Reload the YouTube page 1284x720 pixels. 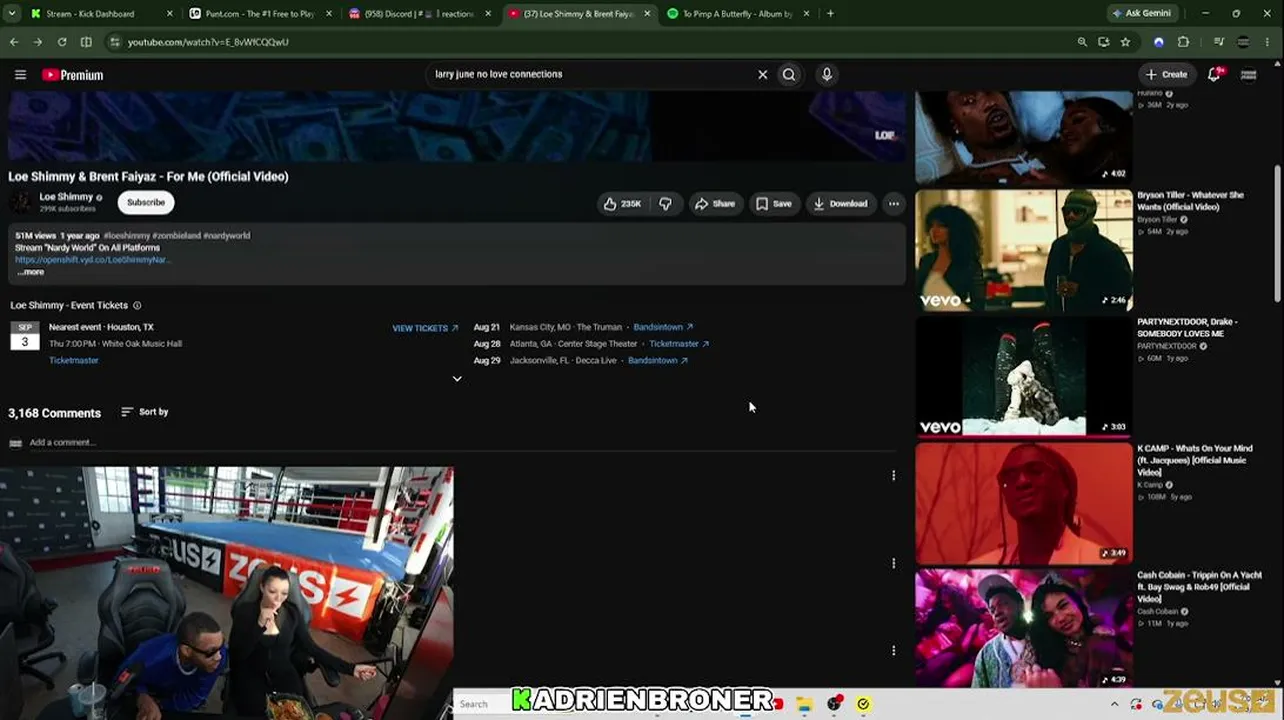tap(62, 42)
